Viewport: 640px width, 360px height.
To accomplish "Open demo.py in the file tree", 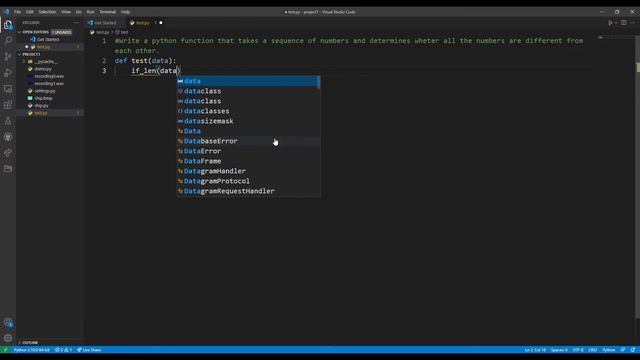I will 43,69.
